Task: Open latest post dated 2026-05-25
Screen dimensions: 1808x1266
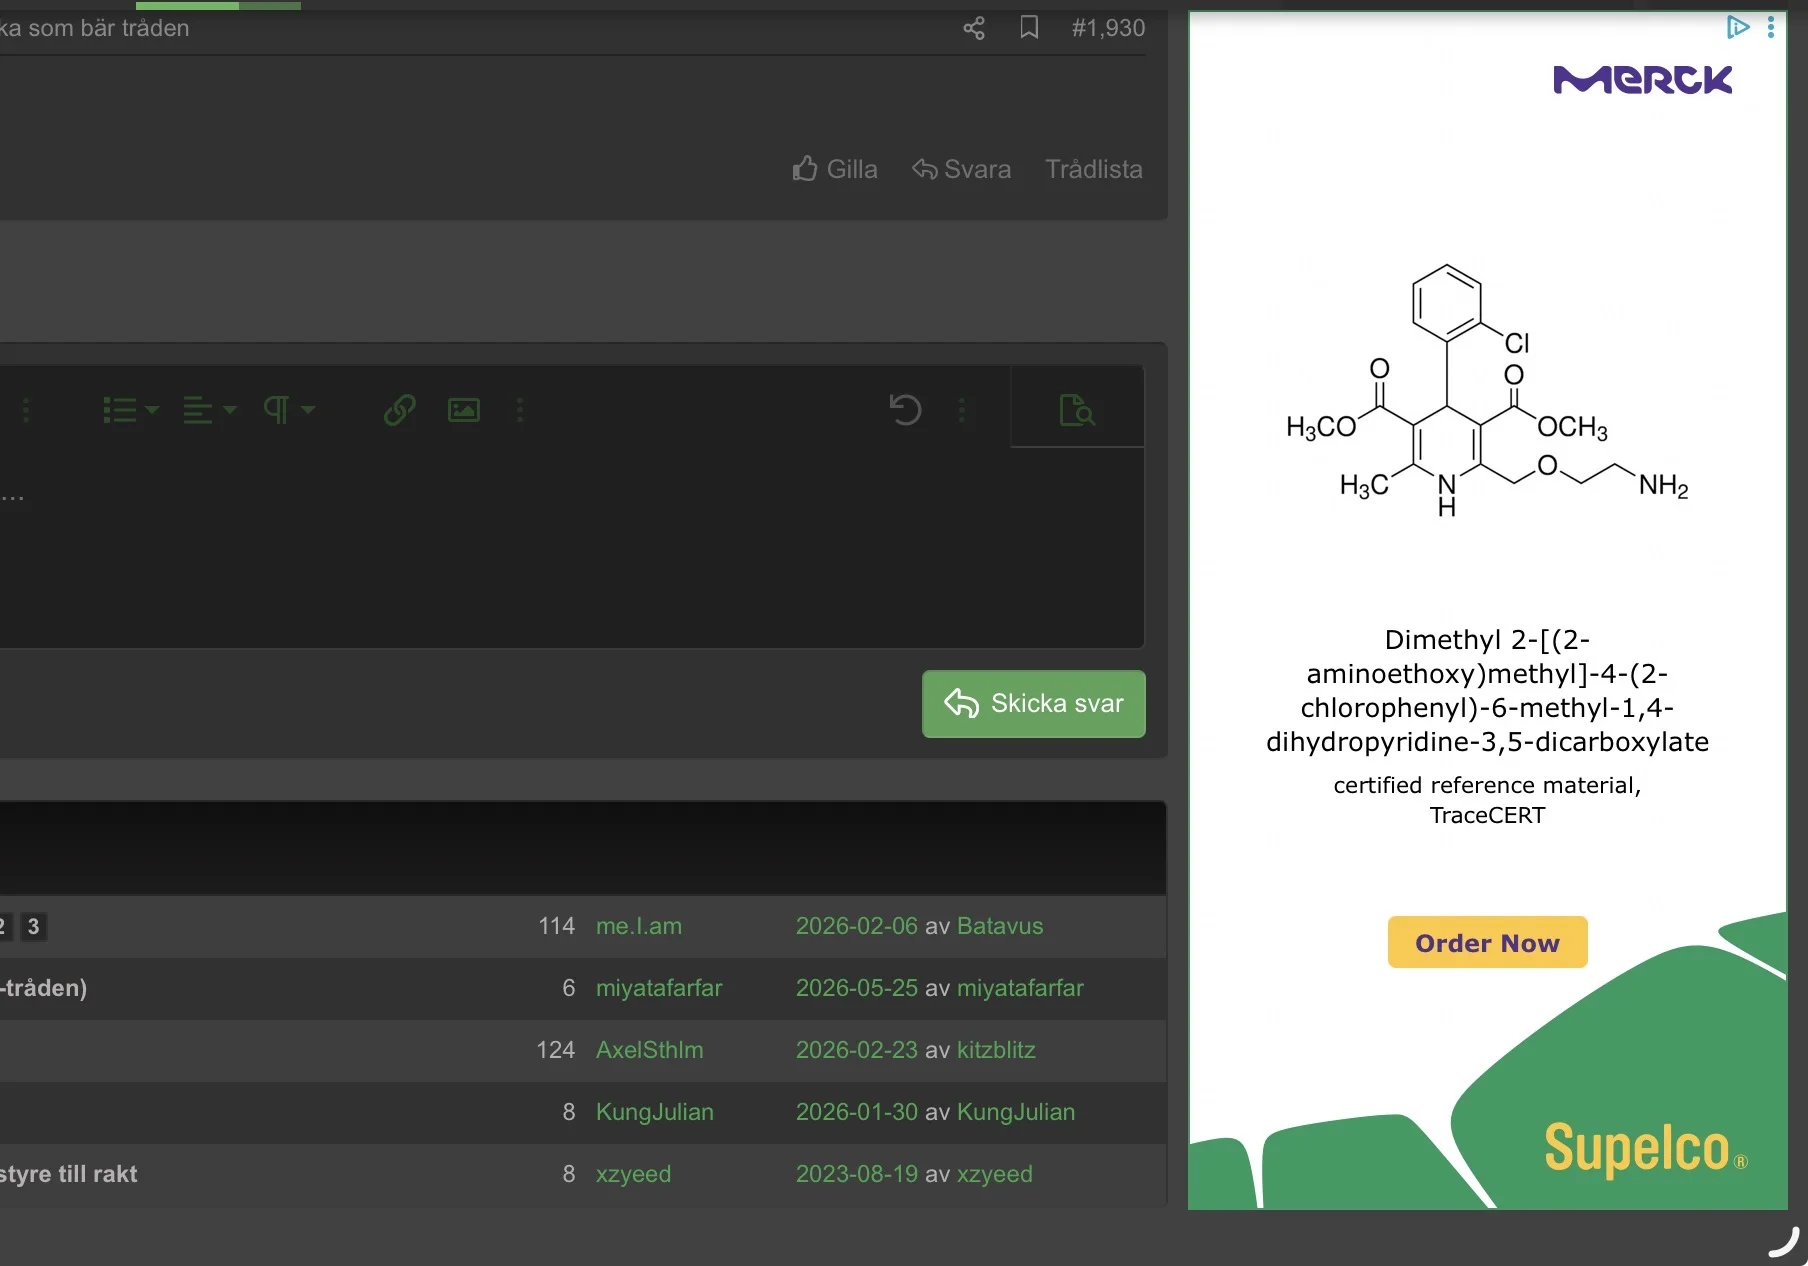Action: click(x=857, y=988)
